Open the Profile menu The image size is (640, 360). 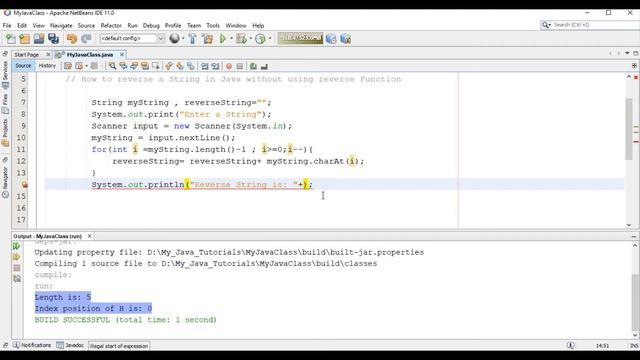pos(173,25)
